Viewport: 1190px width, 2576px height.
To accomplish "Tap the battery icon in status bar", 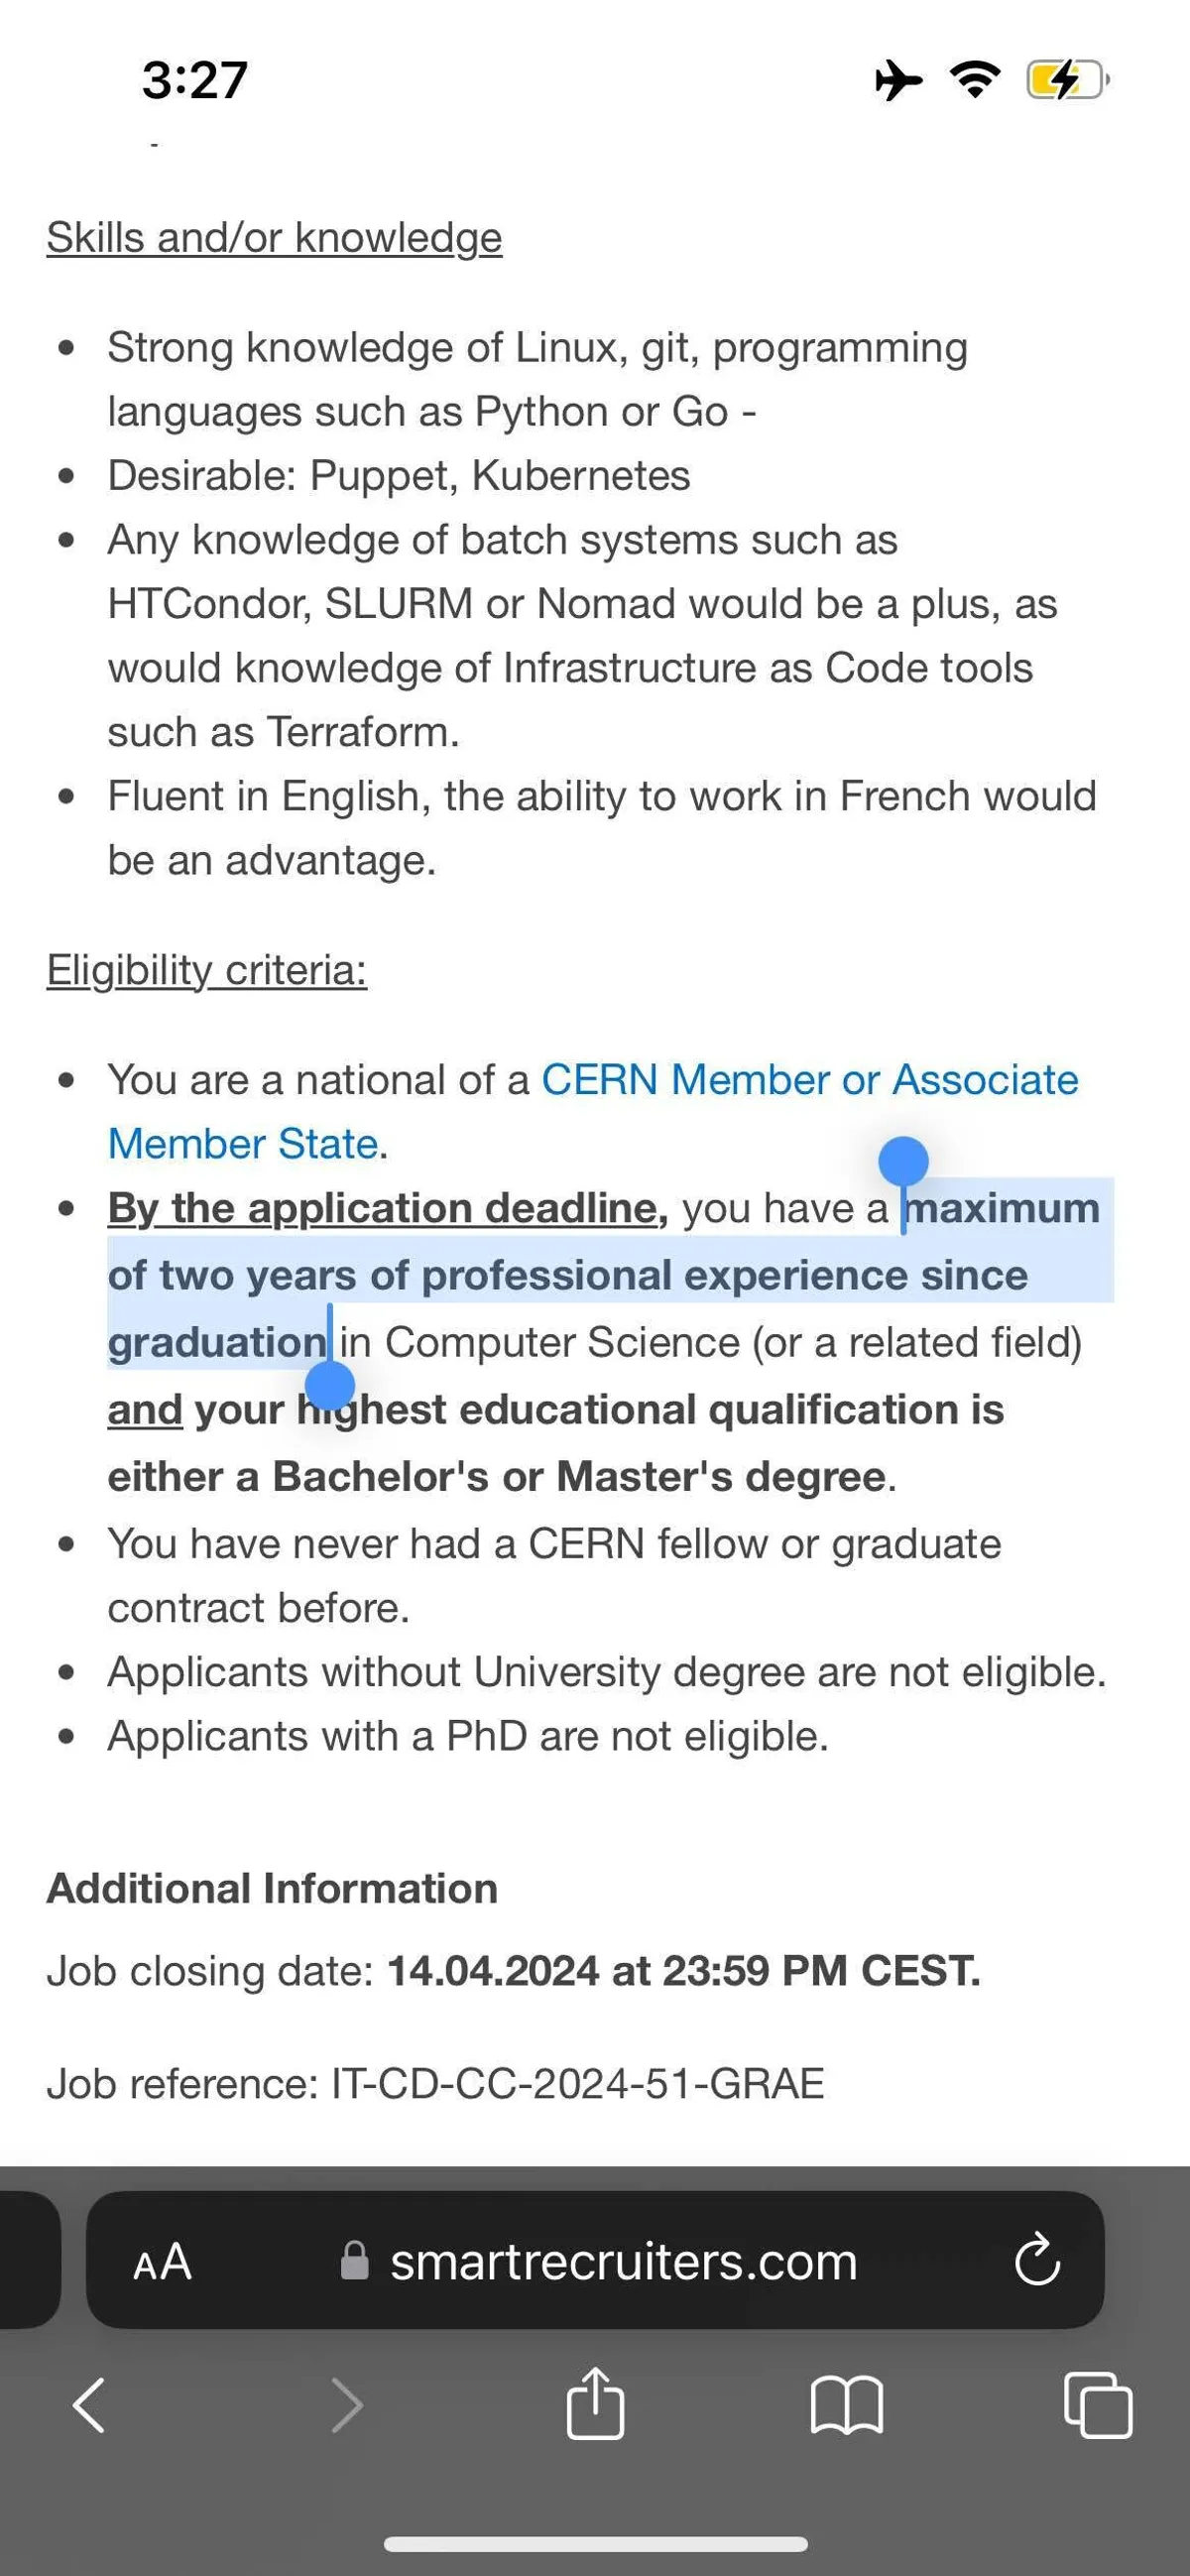I will [x=1067, y=80].
